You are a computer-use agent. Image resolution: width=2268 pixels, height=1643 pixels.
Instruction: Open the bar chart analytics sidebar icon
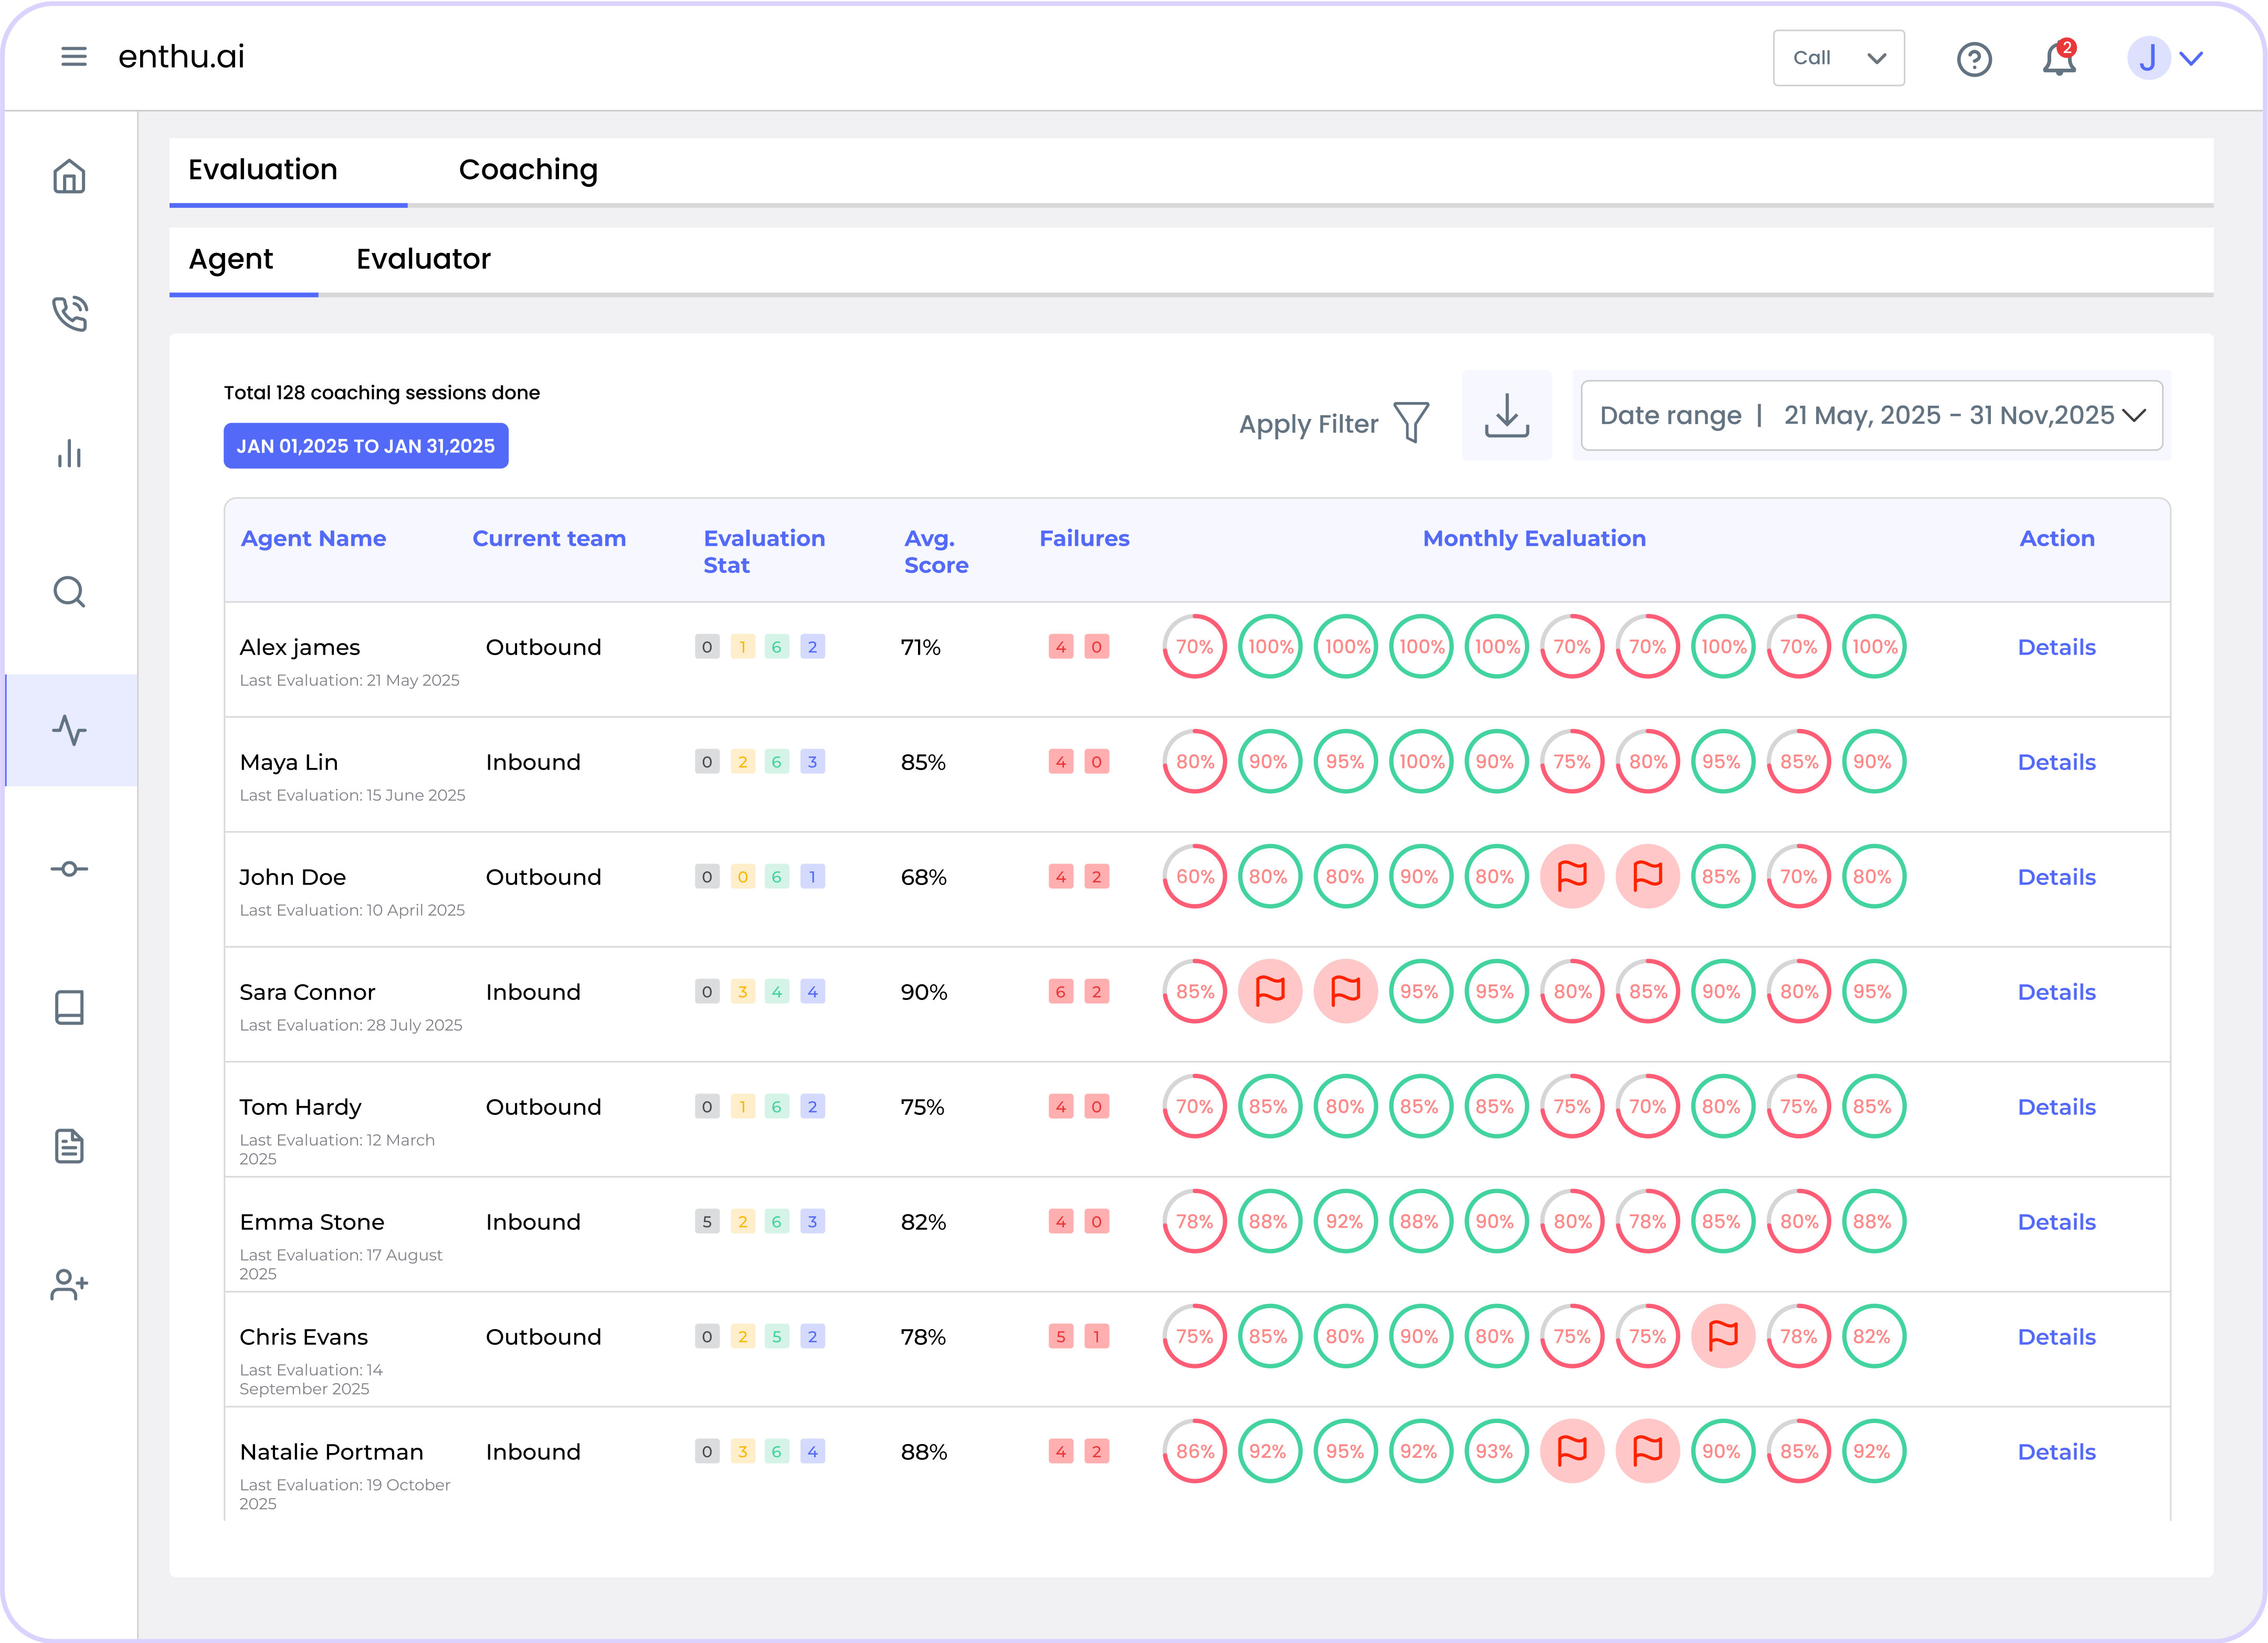coord(69,454)
